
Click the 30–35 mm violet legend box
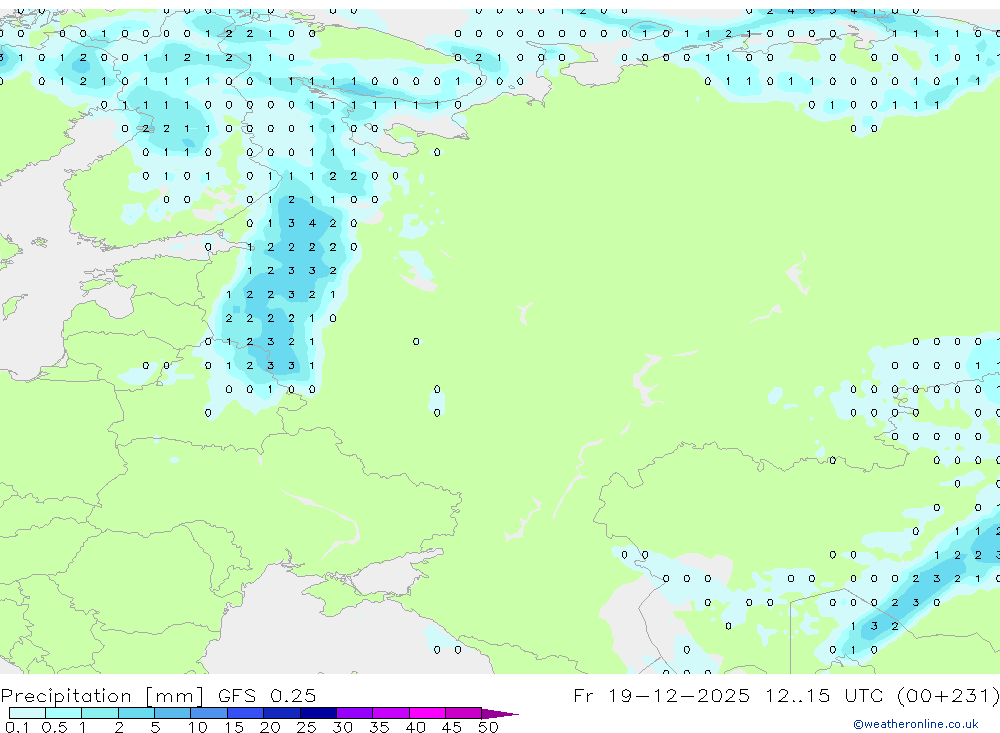(x=355, y=713)
